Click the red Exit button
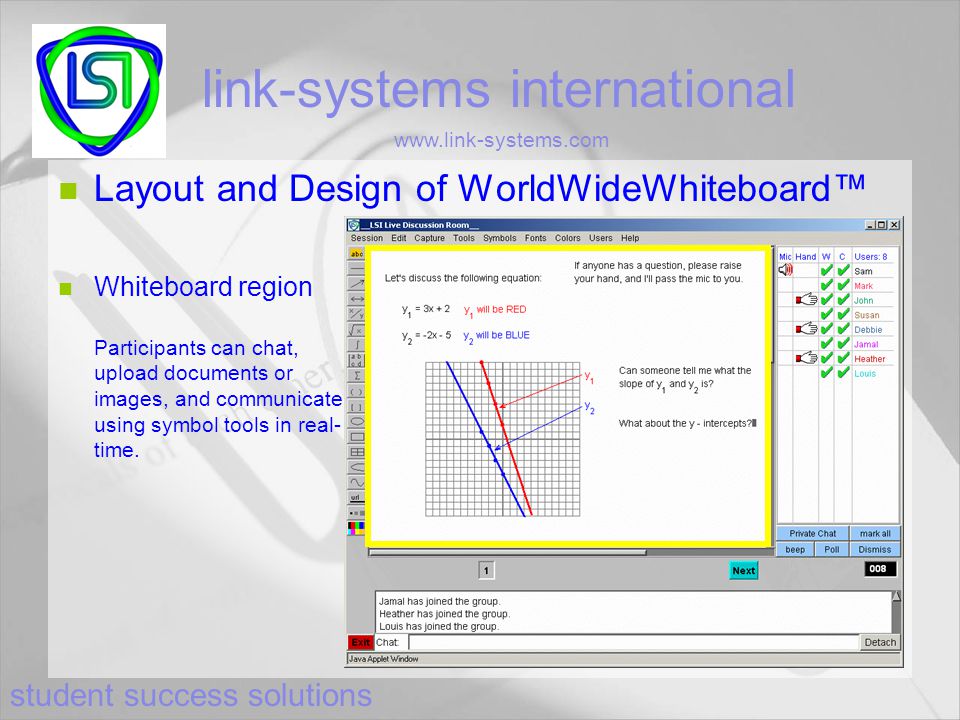The height and width of the screenshot is (720, 960). coord(361,642)
